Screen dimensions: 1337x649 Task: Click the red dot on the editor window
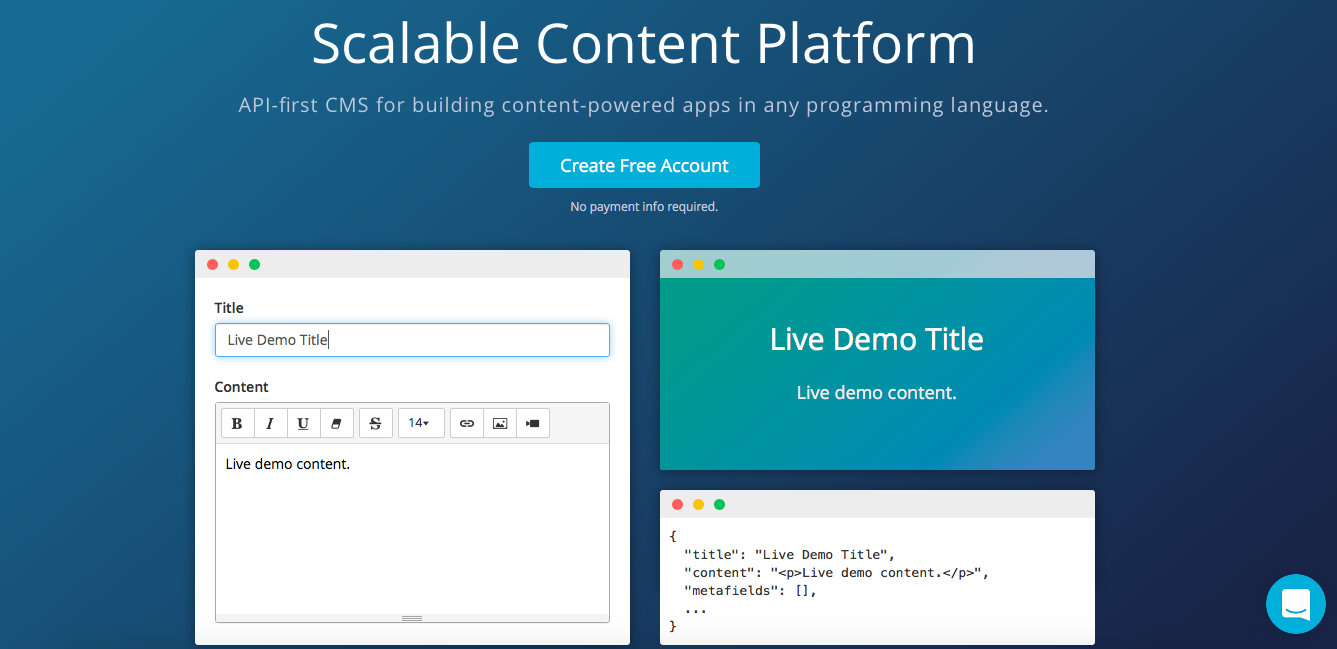pos(212,264)
